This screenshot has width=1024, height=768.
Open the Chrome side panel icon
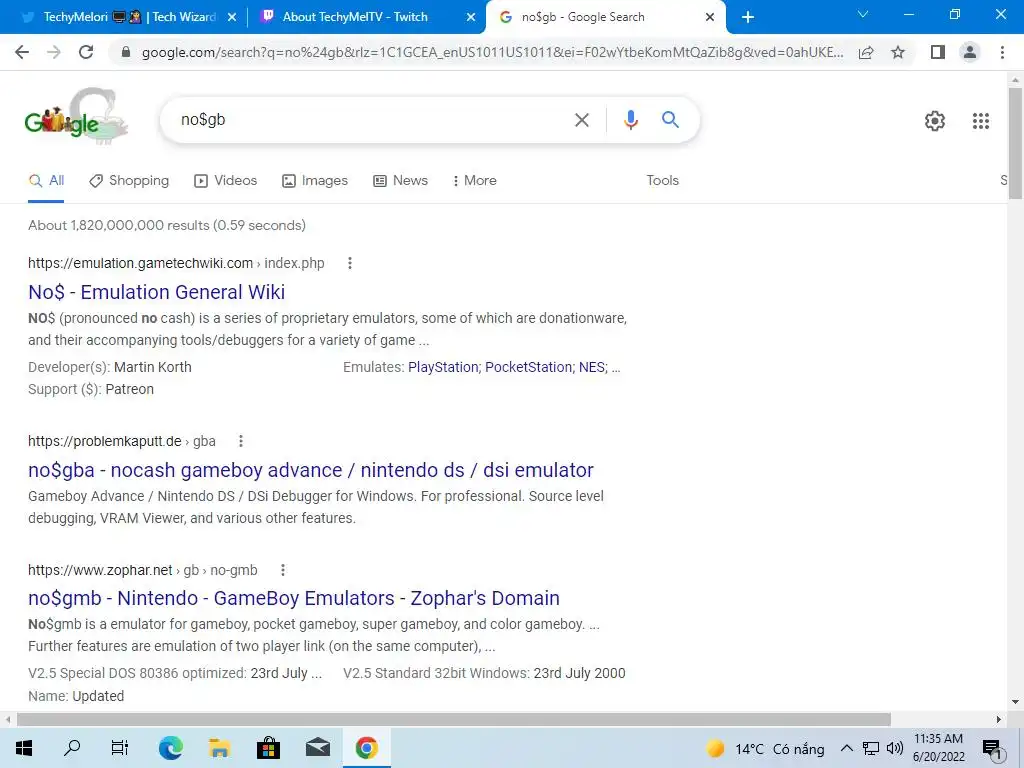tap(938, 52)
